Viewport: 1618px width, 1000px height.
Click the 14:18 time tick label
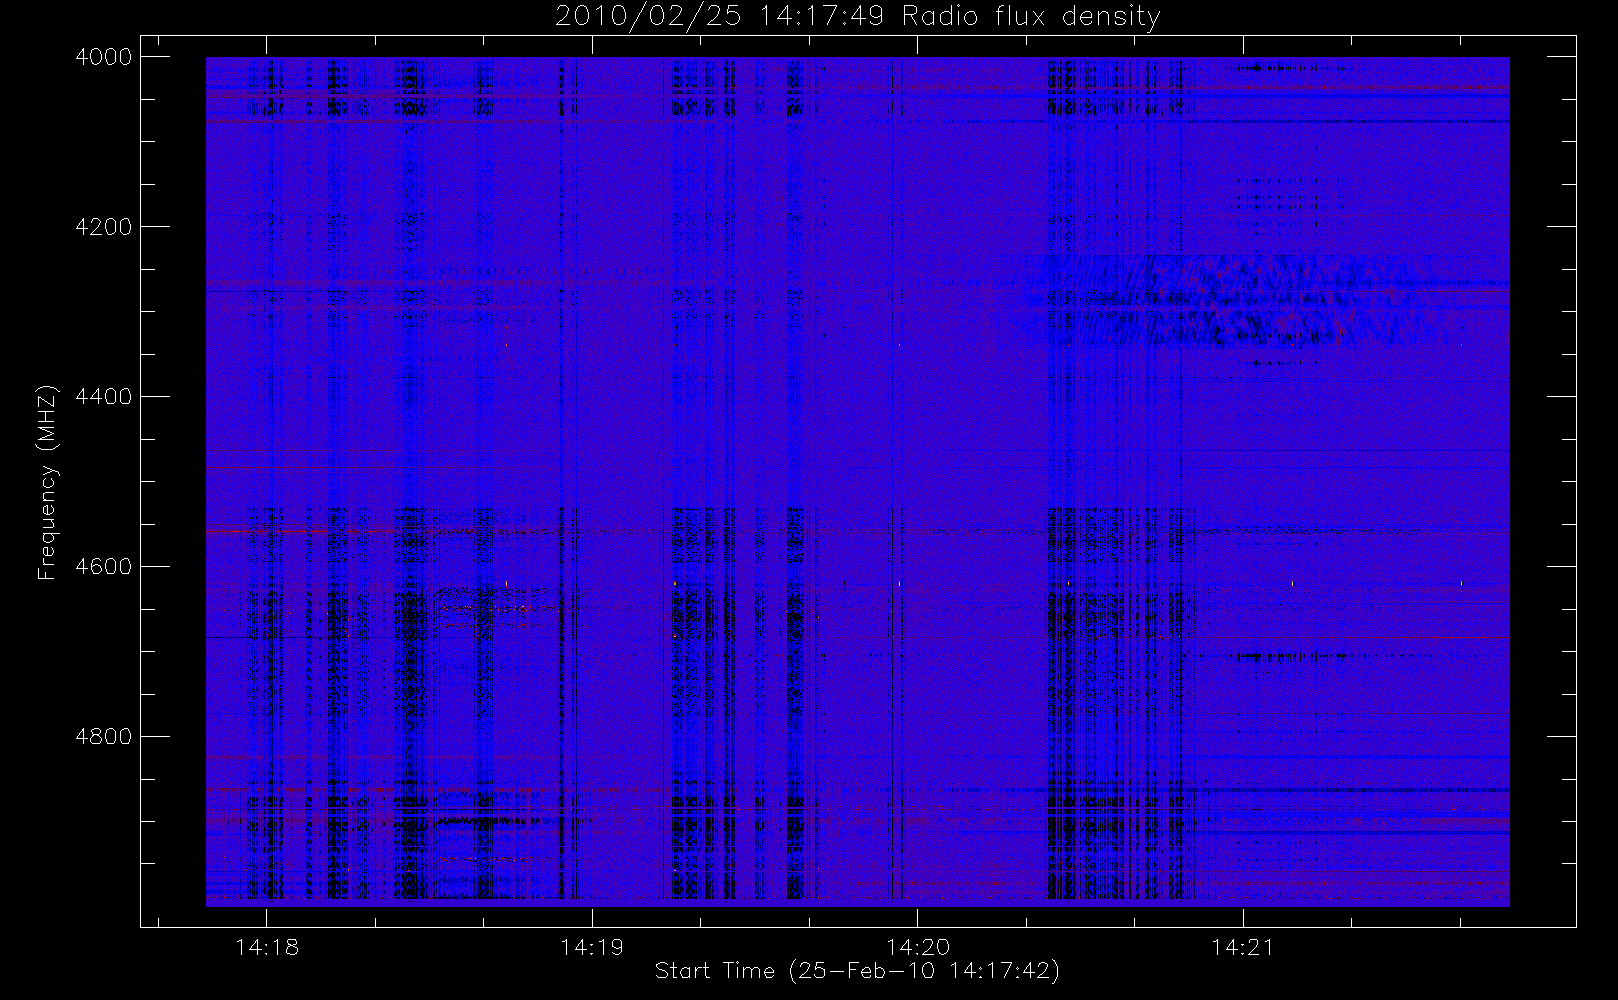coord(267,947)
